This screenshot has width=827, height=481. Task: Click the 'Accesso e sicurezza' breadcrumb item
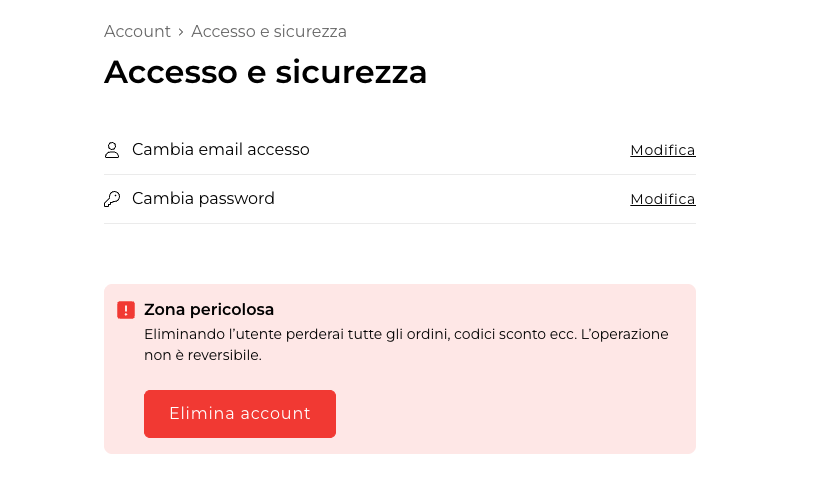269,32
